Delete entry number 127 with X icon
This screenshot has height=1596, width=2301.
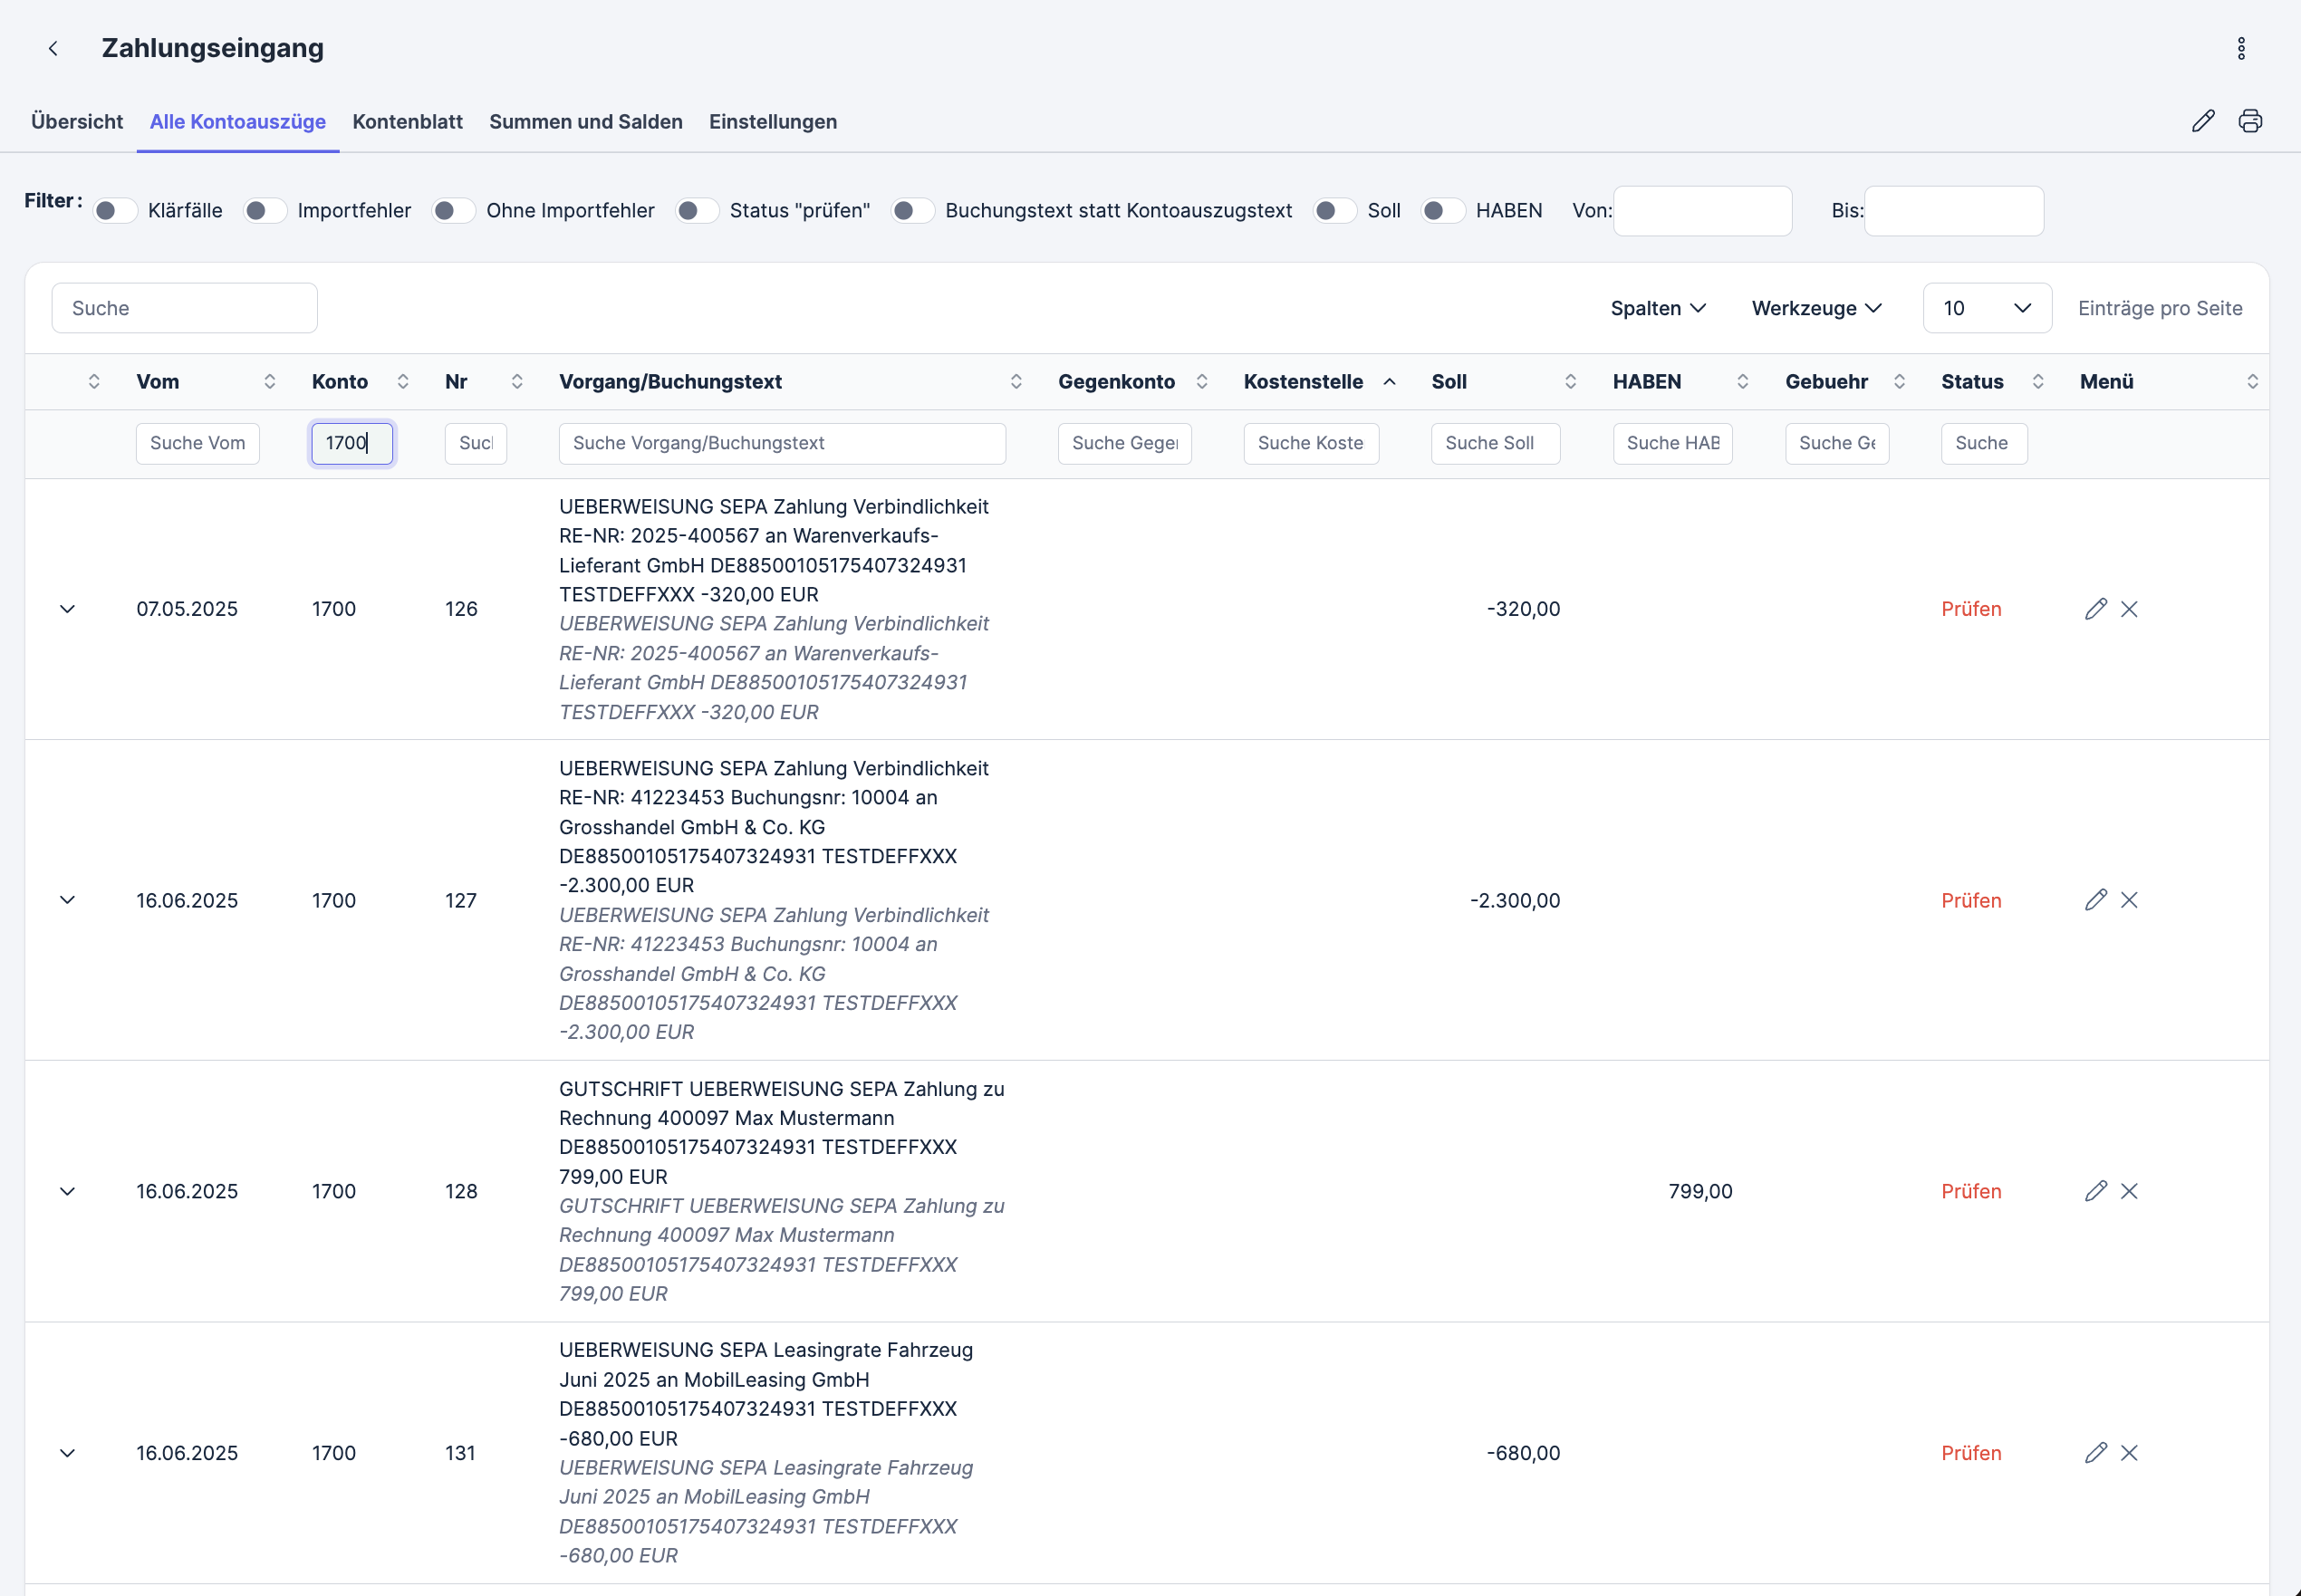2129,900
